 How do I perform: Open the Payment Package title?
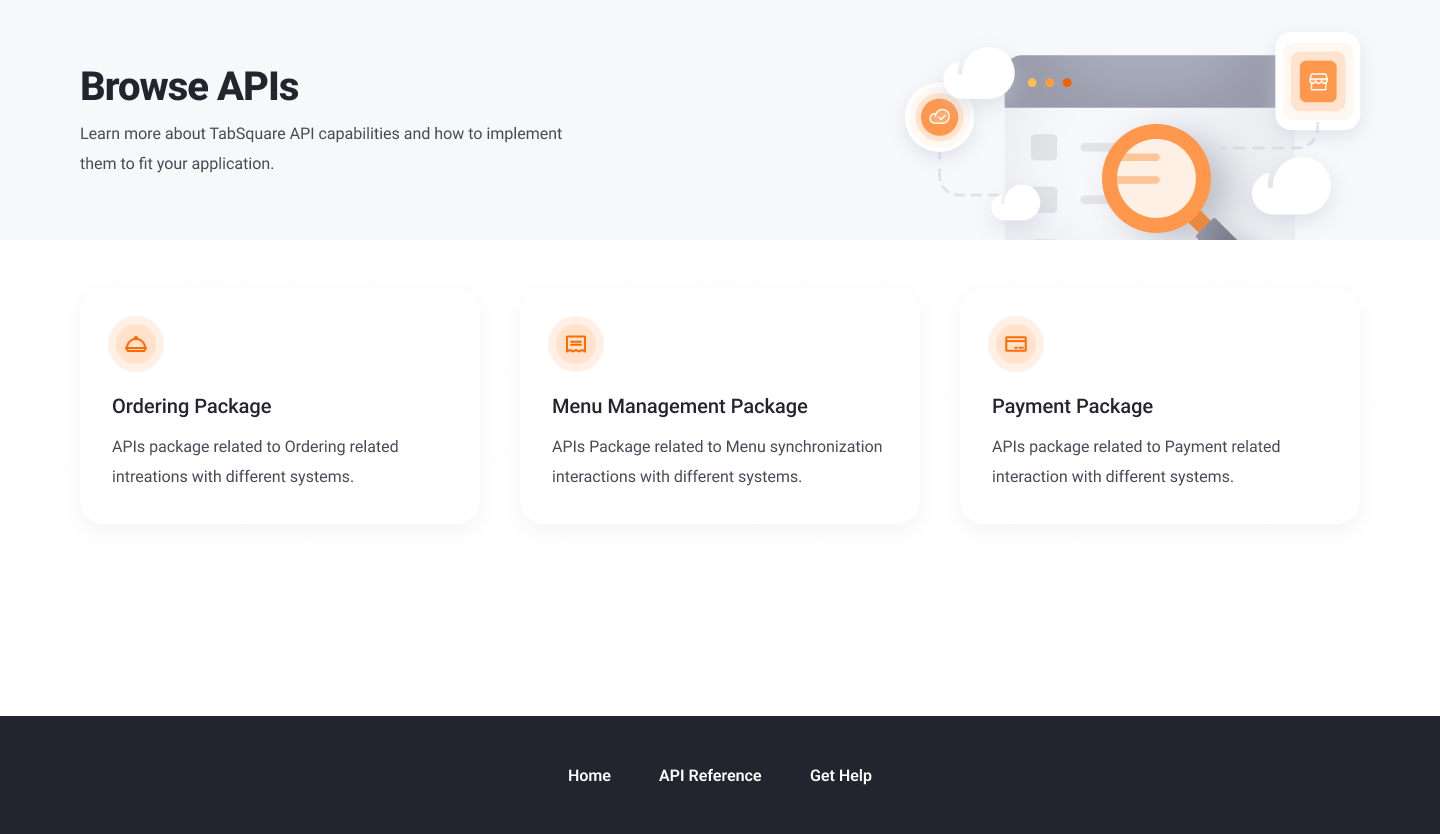(1072, 406)
